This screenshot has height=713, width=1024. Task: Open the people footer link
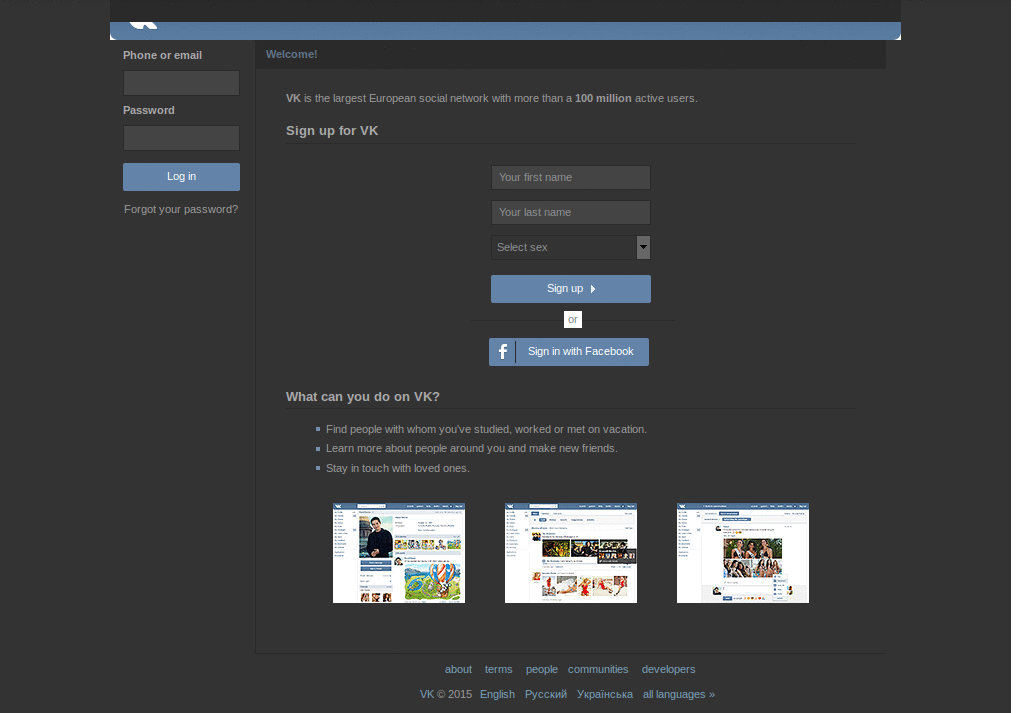[x=542, y=670]
